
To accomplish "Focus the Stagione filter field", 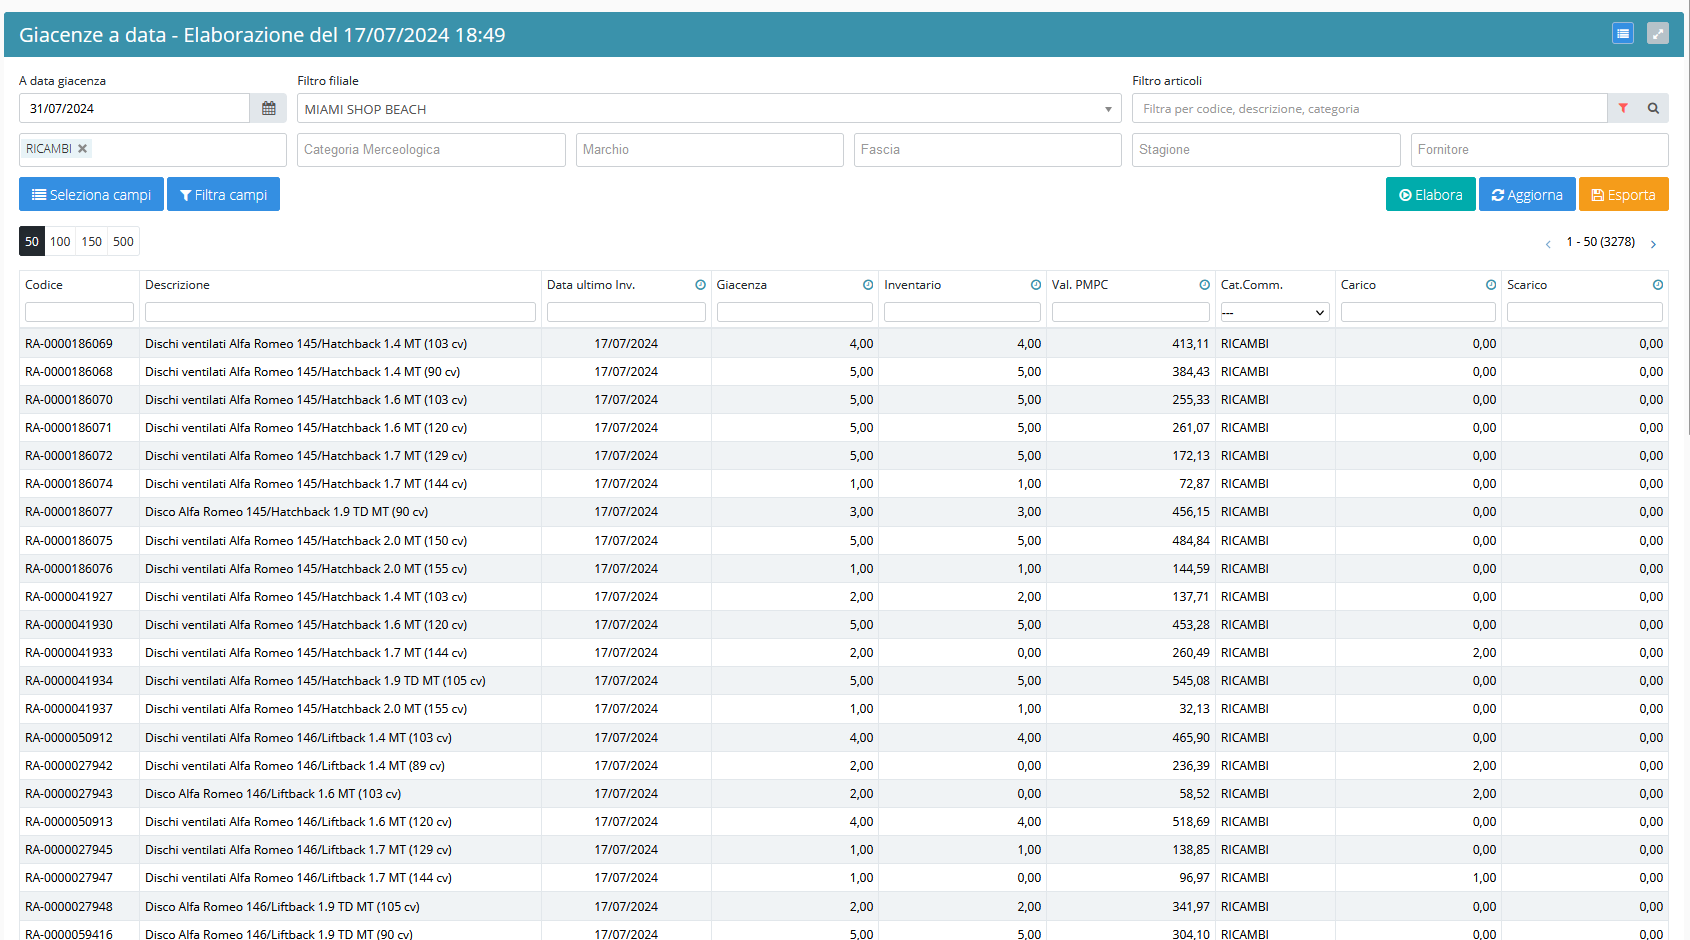I will [x=1266, y=149].
